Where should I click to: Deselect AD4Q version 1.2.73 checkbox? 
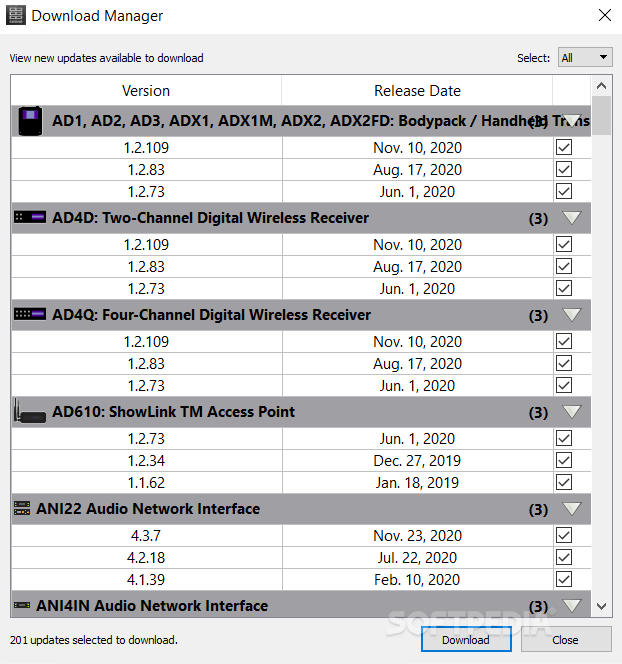point(564,385)
